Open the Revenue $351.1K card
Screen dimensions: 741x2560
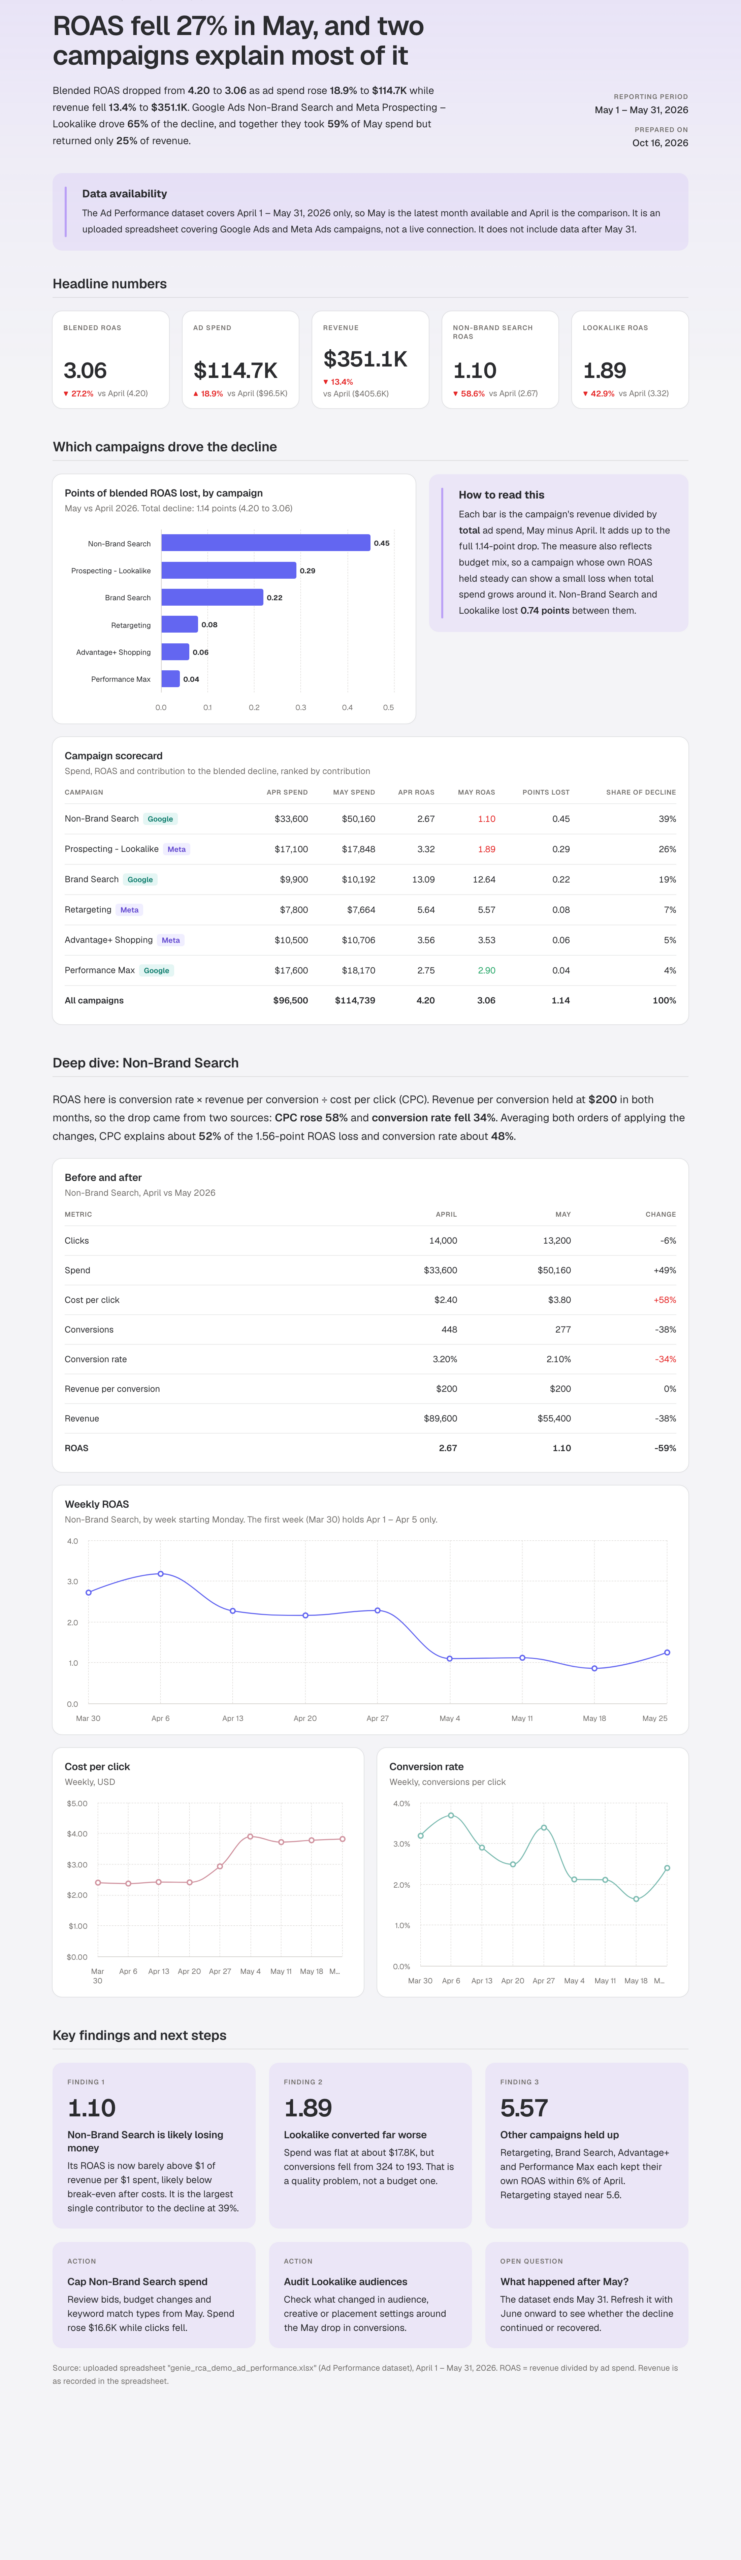370,360
